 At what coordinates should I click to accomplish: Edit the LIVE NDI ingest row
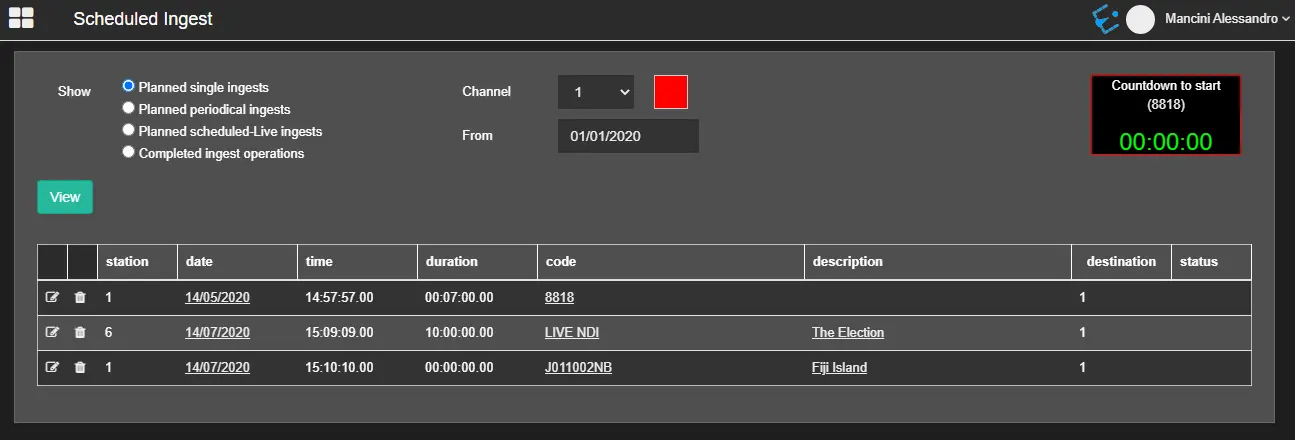pos(52,332)
